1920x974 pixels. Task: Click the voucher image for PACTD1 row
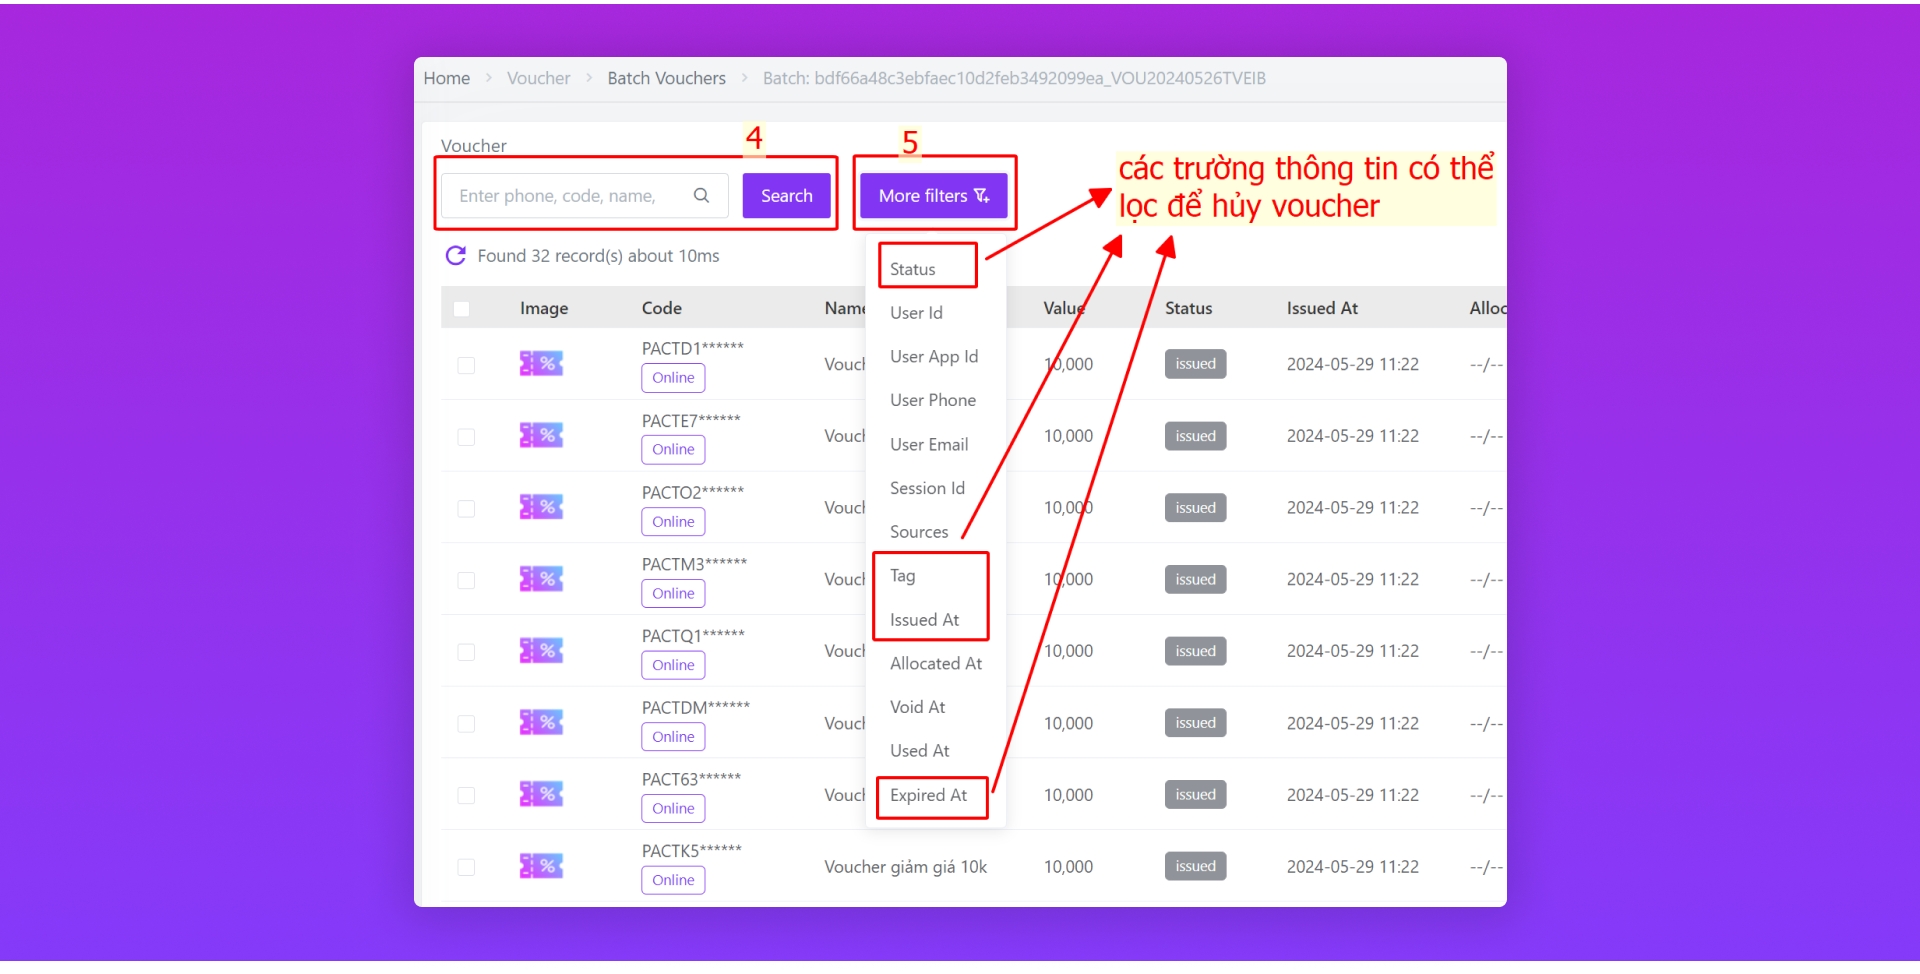[541, 364]
